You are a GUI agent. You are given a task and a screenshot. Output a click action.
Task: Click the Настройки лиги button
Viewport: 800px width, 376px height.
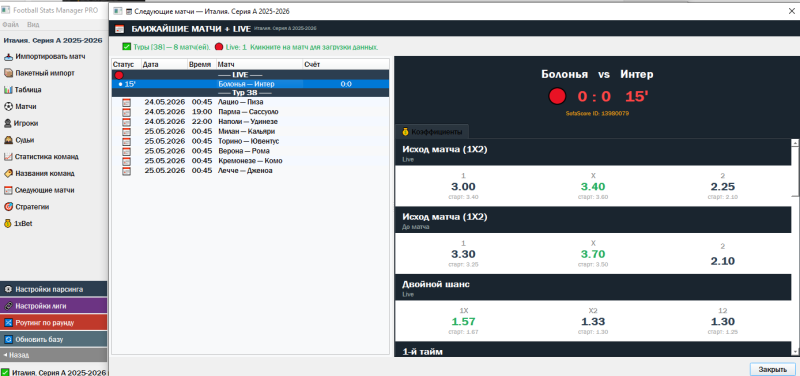pyautogui.click(x=54, y=306)
